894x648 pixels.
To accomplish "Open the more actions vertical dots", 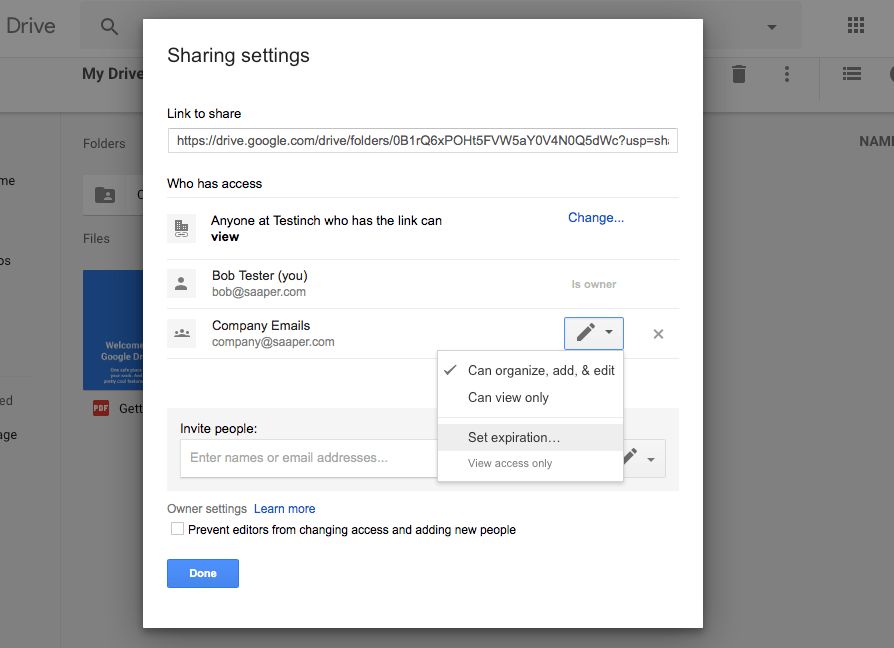I will (x=787, y=74).
